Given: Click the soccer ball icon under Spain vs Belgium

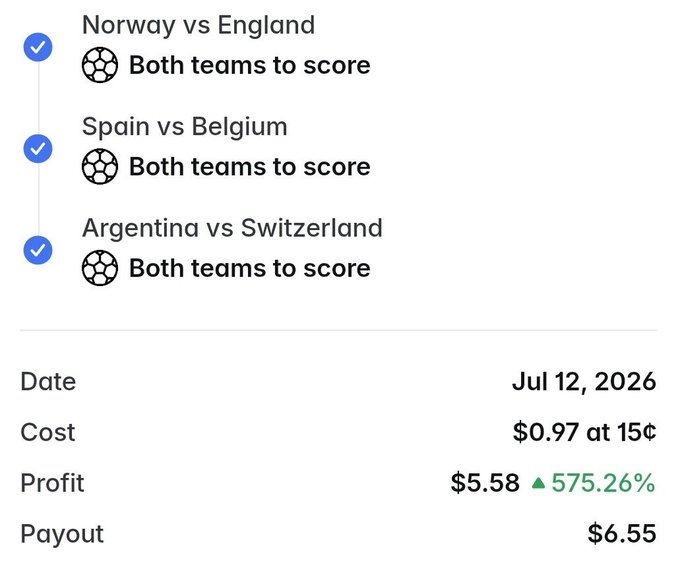Looking at the screenshot, I should [x=100, y=167].
